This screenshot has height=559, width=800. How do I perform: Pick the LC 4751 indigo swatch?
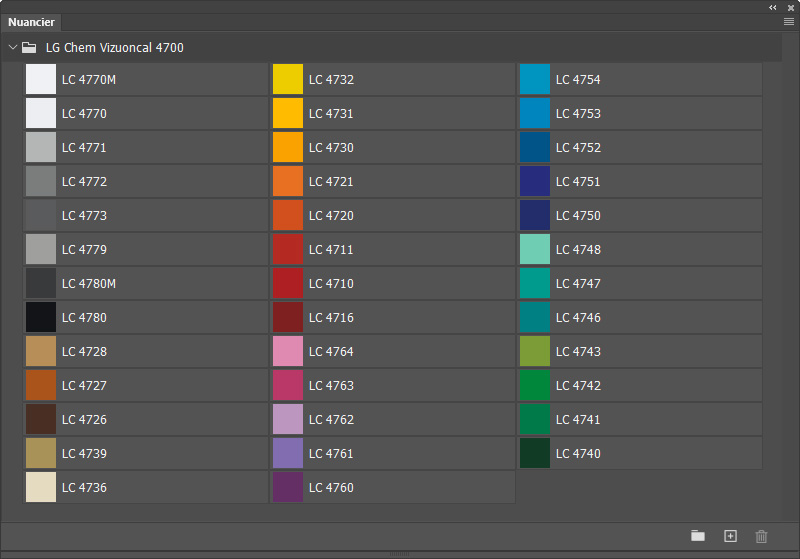[535, 181]
